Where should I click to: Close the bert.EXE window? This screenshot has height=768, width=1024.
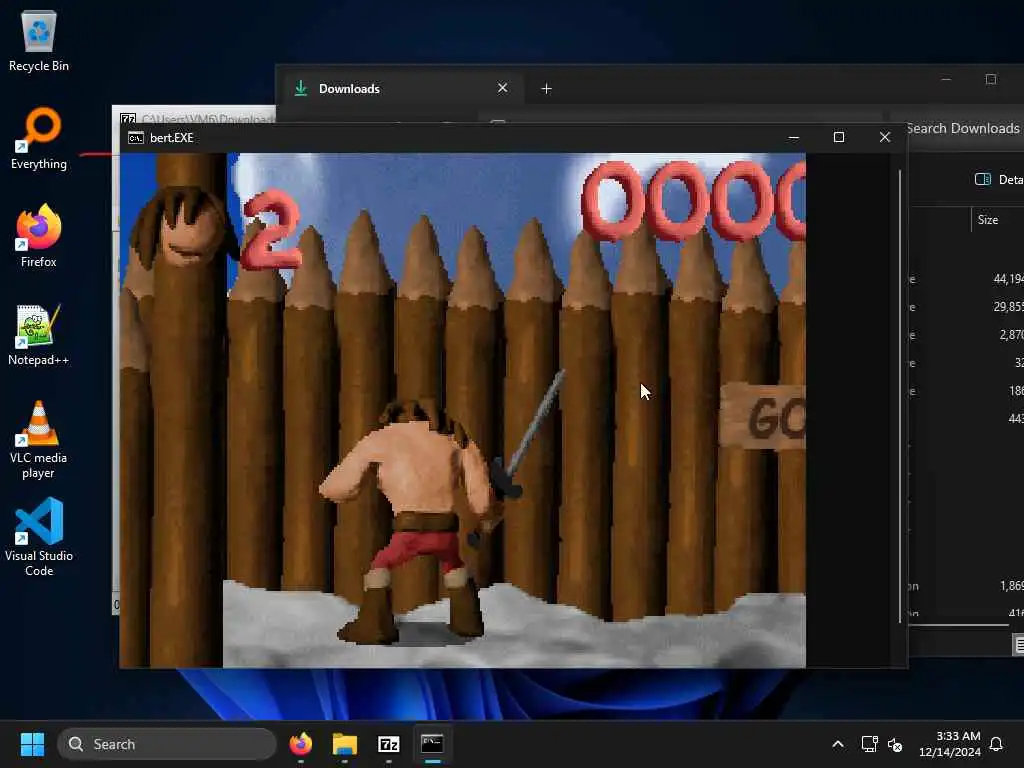(885, 137)
